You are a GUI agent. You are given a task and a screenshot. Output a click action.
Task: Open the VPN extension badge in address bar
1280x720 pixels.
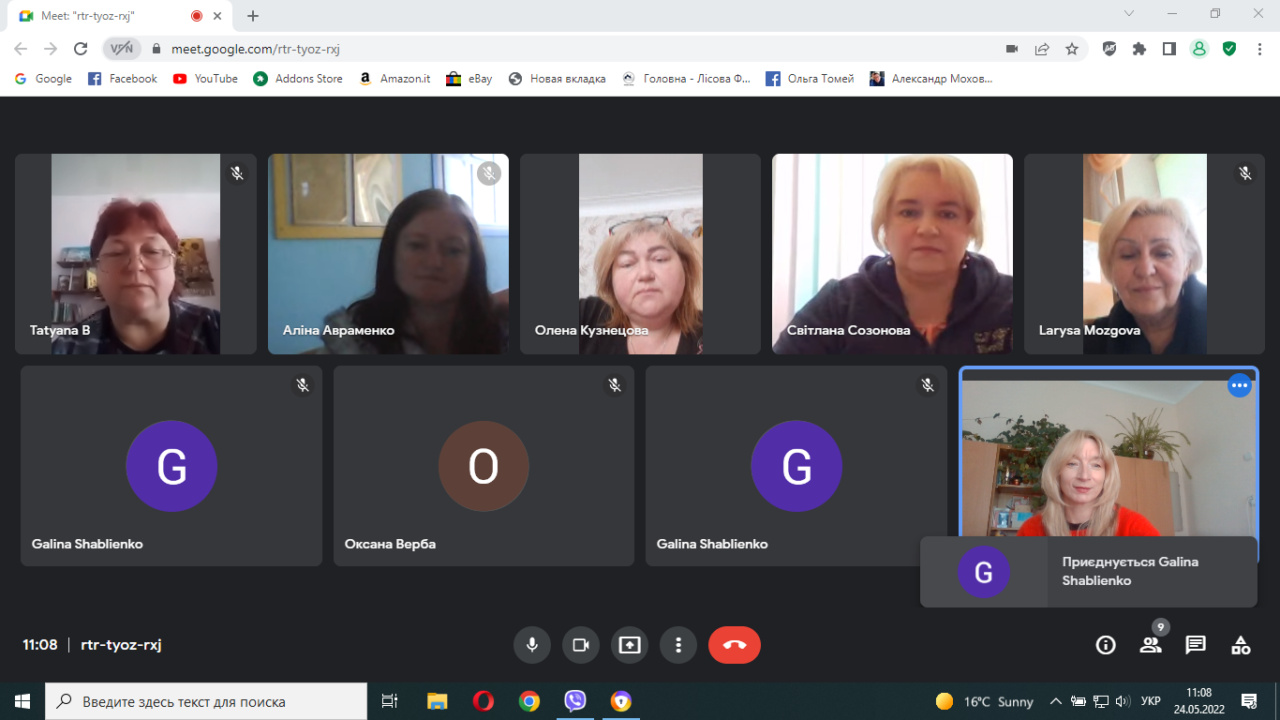click(121, 48)
